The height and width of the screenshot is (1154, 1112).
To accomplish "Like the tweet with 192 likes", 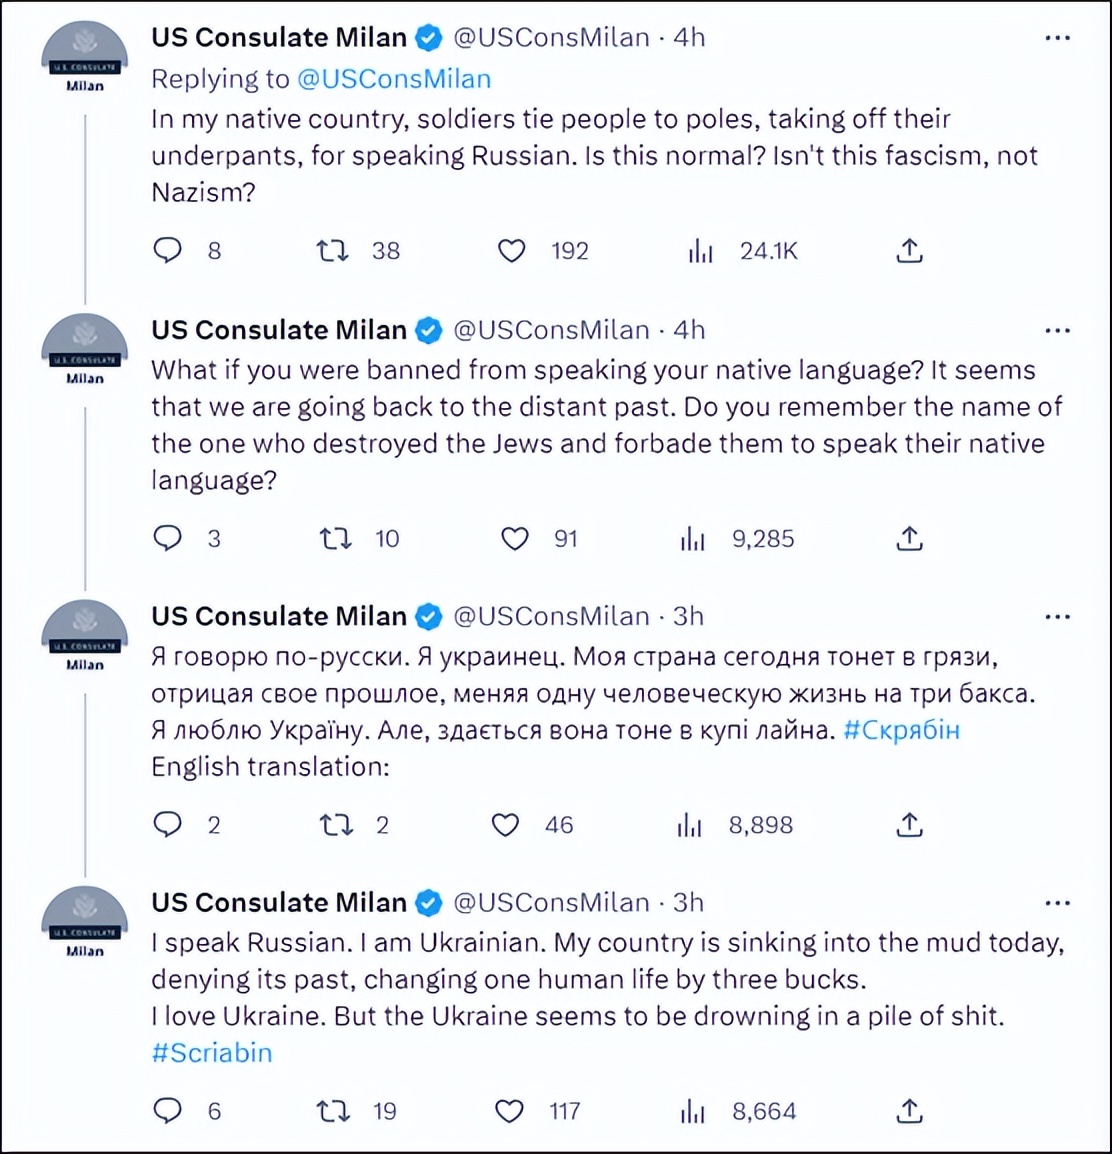I will (512, 250).
